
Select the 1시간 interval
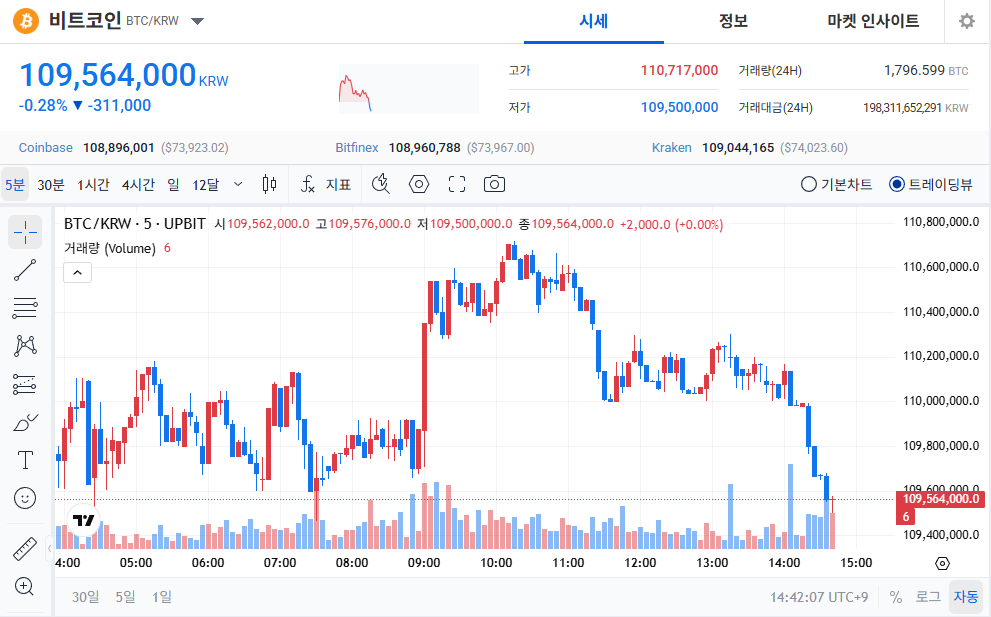click(93, 185)
